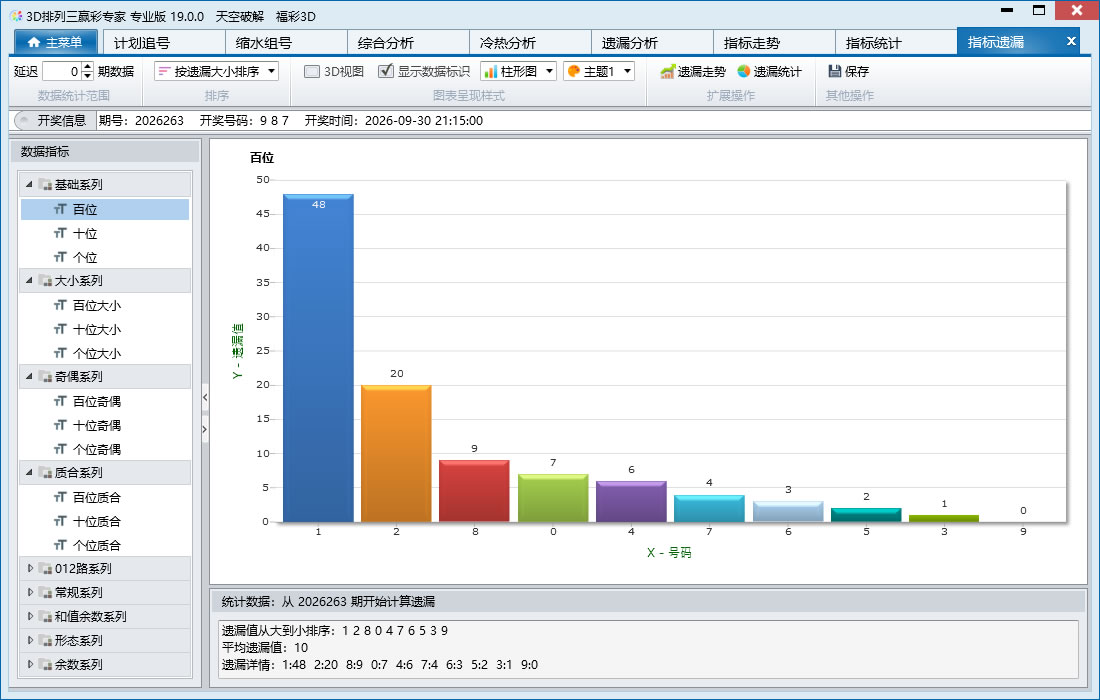
Task: Enable the 3D视图 checkbox
Action: click(312, 72)
